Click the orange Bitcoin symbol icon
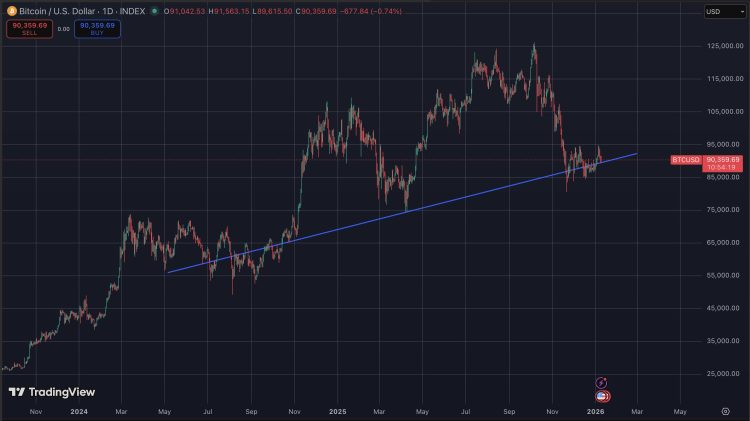The width and height of the screenshot is (750, 421). click(11, 11)
